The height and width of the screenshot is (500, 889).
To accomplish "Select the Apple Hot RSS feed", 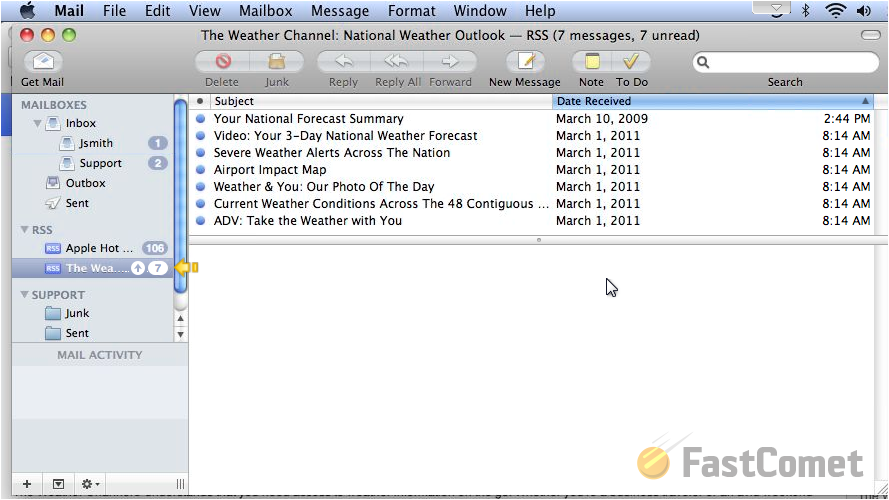I will point(92,248).
